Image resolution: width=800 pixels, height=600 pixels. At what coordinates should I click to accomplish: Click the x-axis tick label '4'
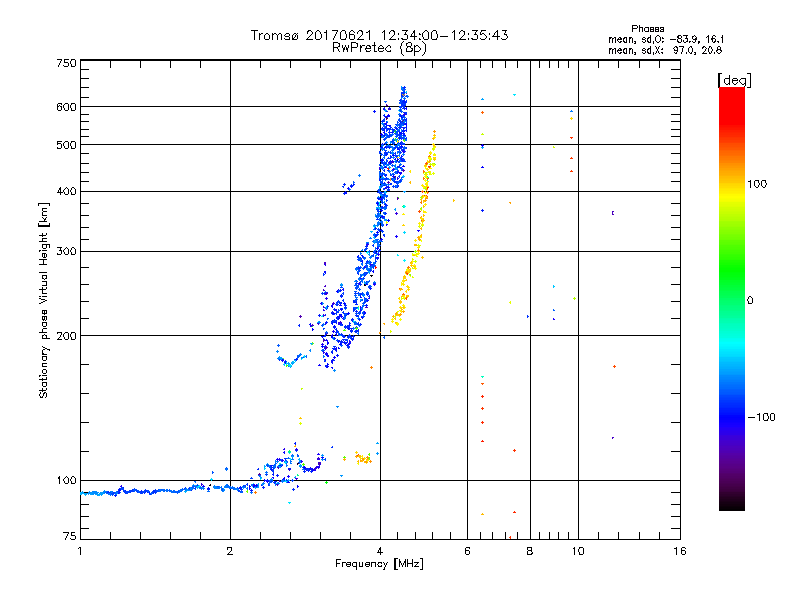pyautogui.click(x=380, y=551)
